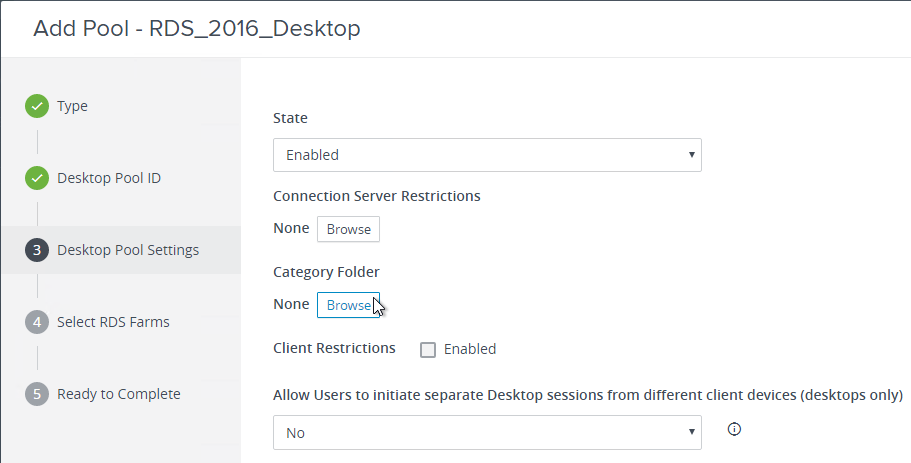Image resolution: width=911 pixels, height=463 pixels.
Task: Click the step 3 number circle
Action: (37, 250)
